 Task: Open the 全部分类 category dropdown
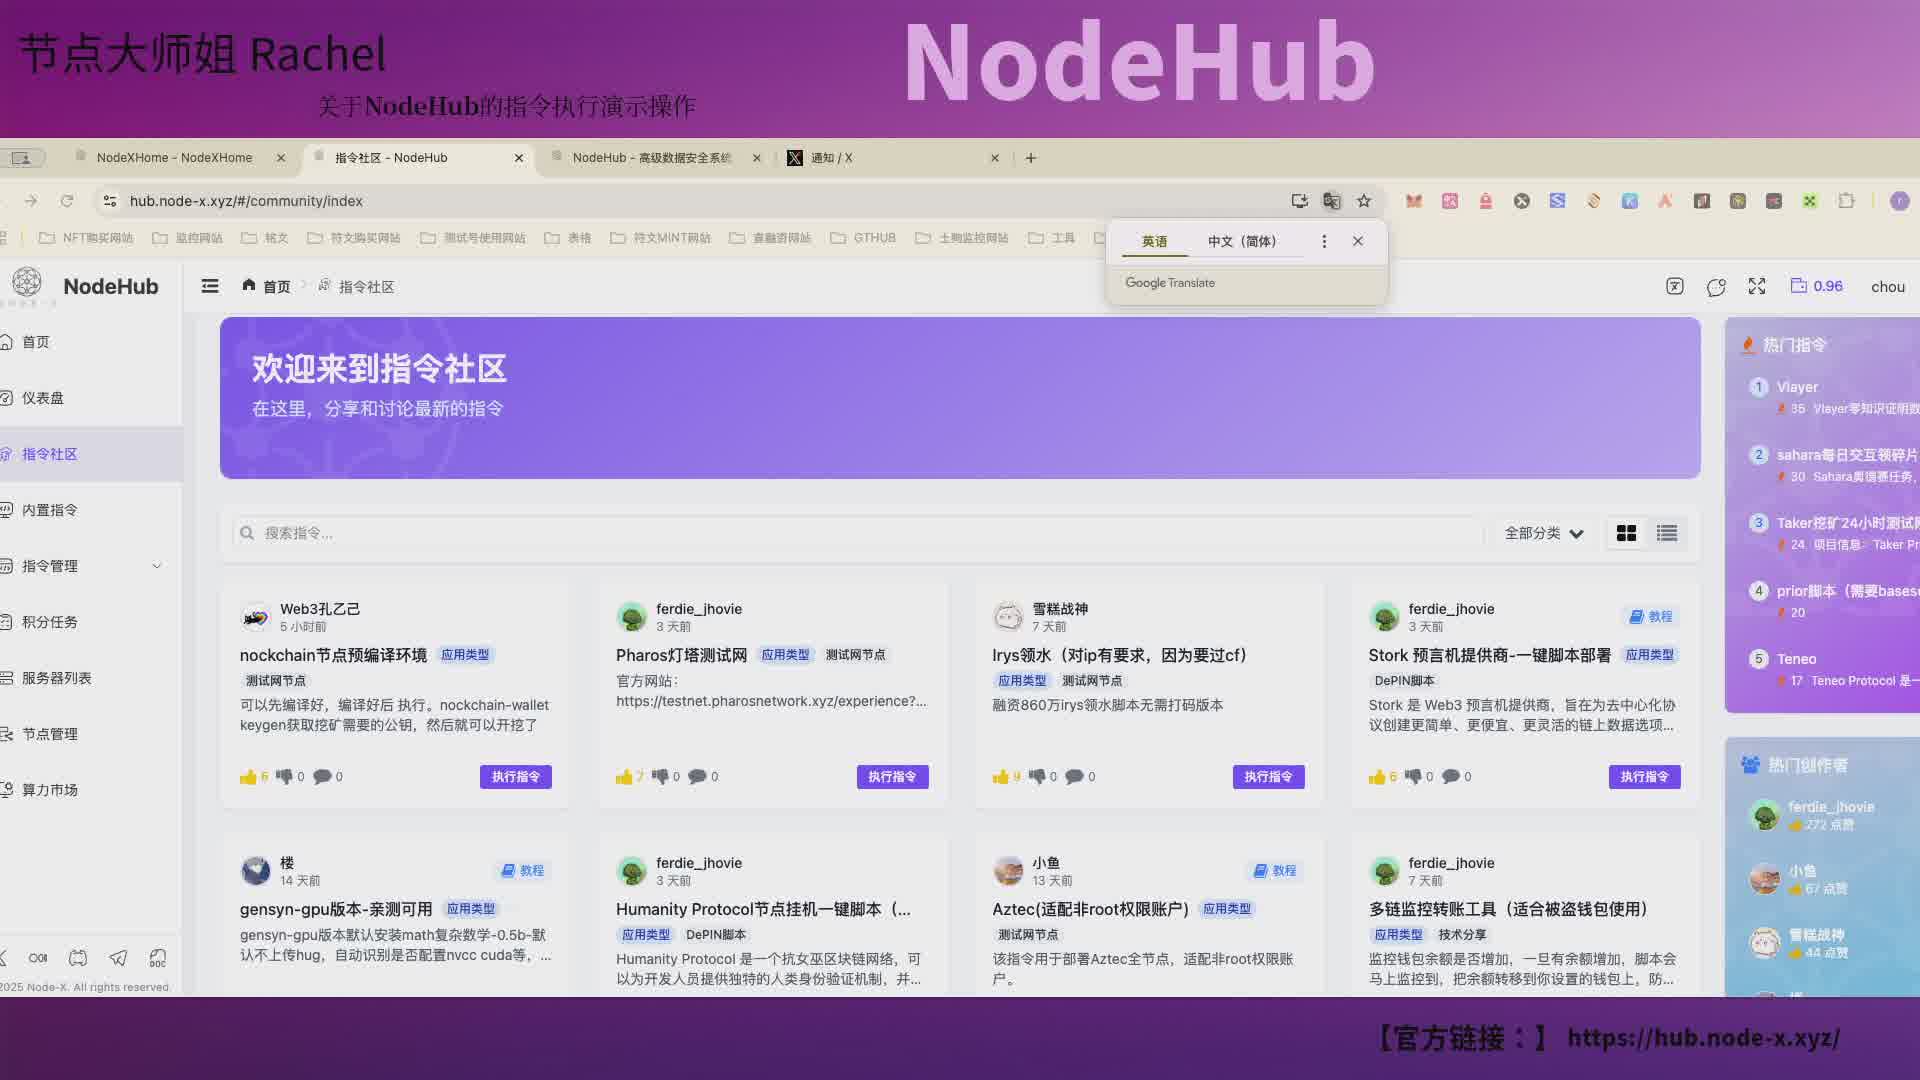click(1543, 533)
